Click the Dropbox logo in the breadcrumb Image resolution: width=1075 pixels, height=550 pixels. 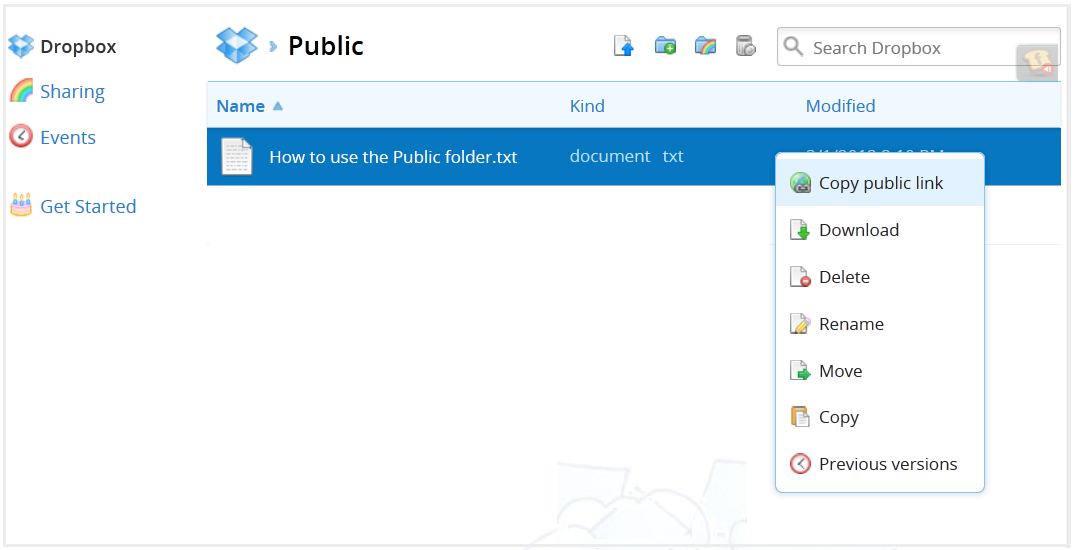(x=237, y=45)
